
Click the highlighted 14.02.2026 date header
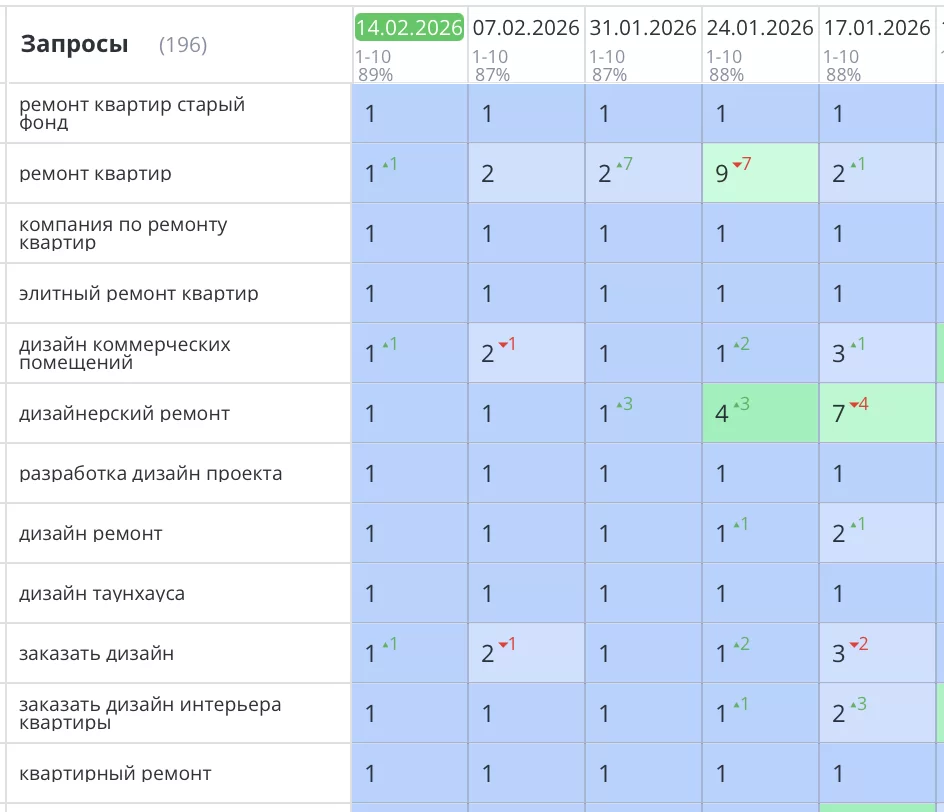(x=409, y=28)
